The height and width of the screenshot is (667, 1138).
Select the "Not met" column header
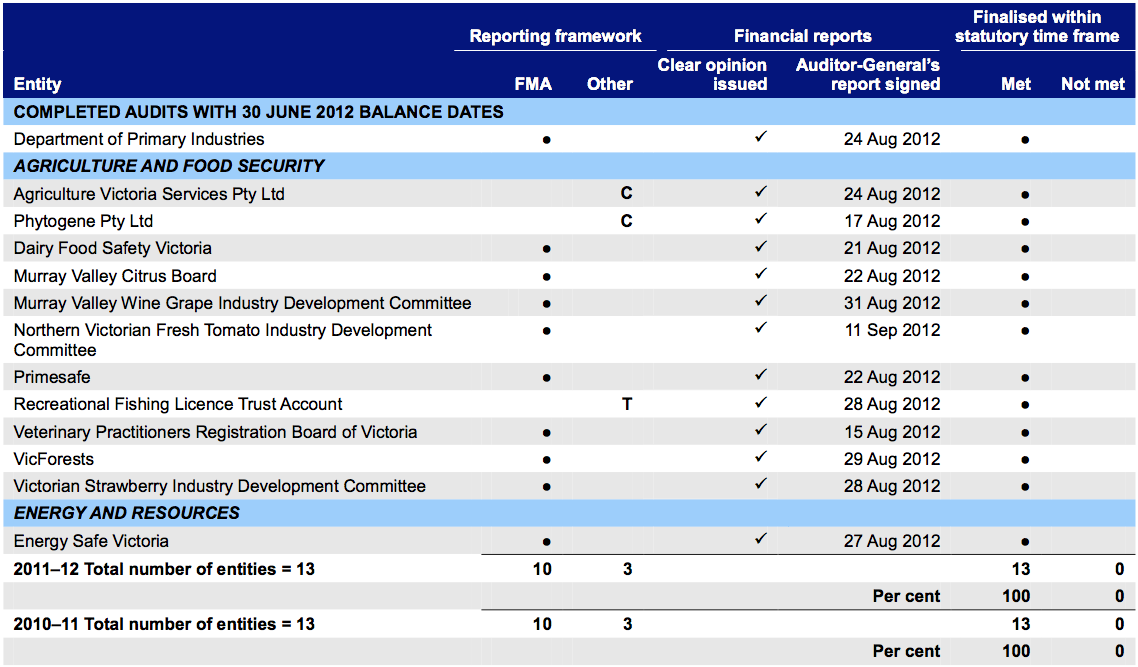(1093, 84)
